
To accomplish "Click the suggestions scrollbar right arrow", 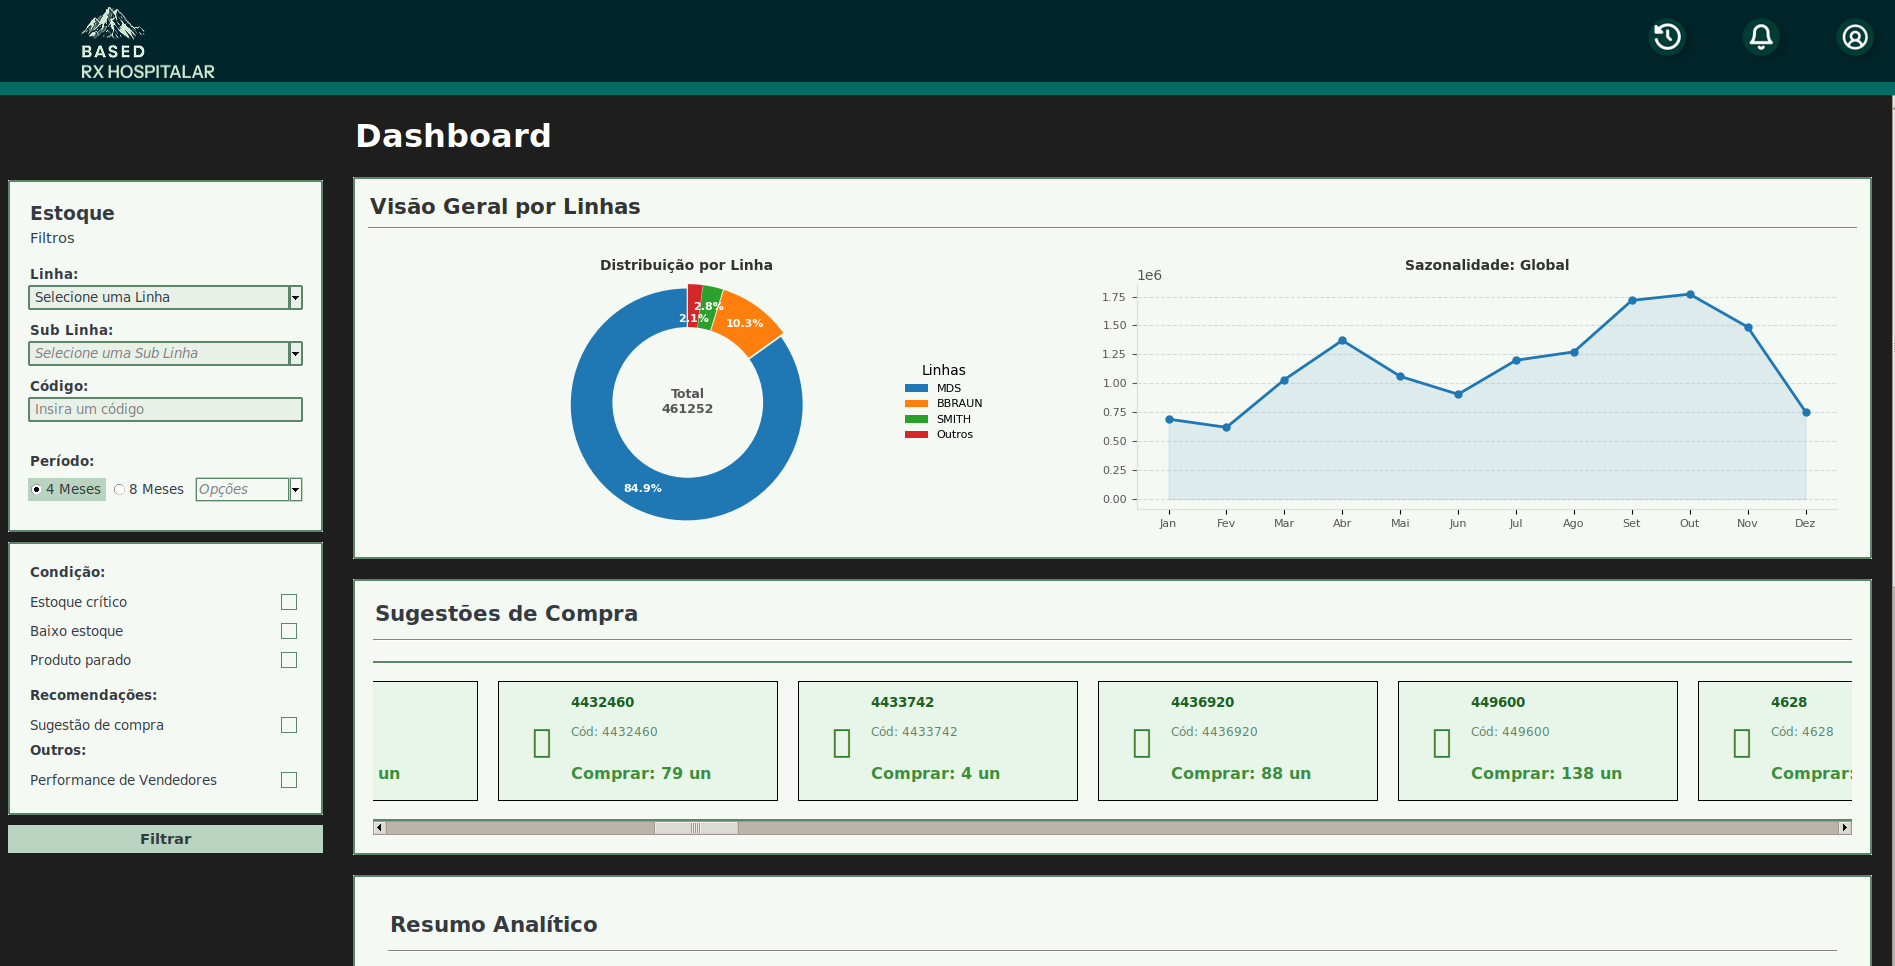I will tap(1845, 827).
